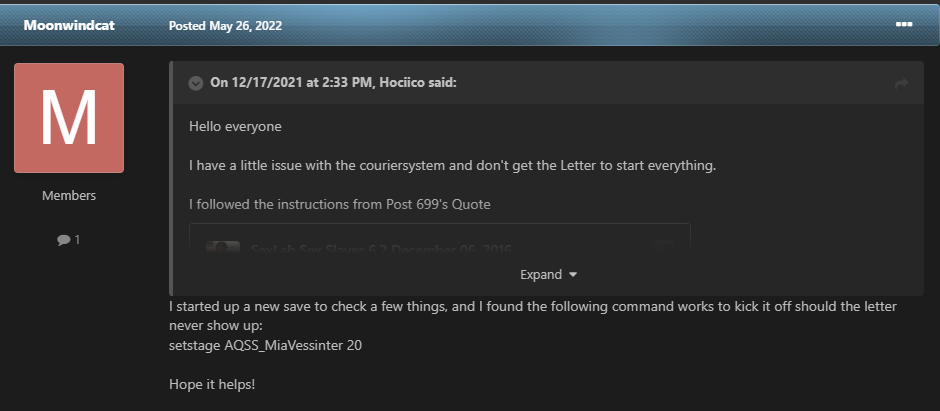Open the Moonwindcat profile link in the post header
The width and height of the screenshot is (940, 411).
pos(69,25)
